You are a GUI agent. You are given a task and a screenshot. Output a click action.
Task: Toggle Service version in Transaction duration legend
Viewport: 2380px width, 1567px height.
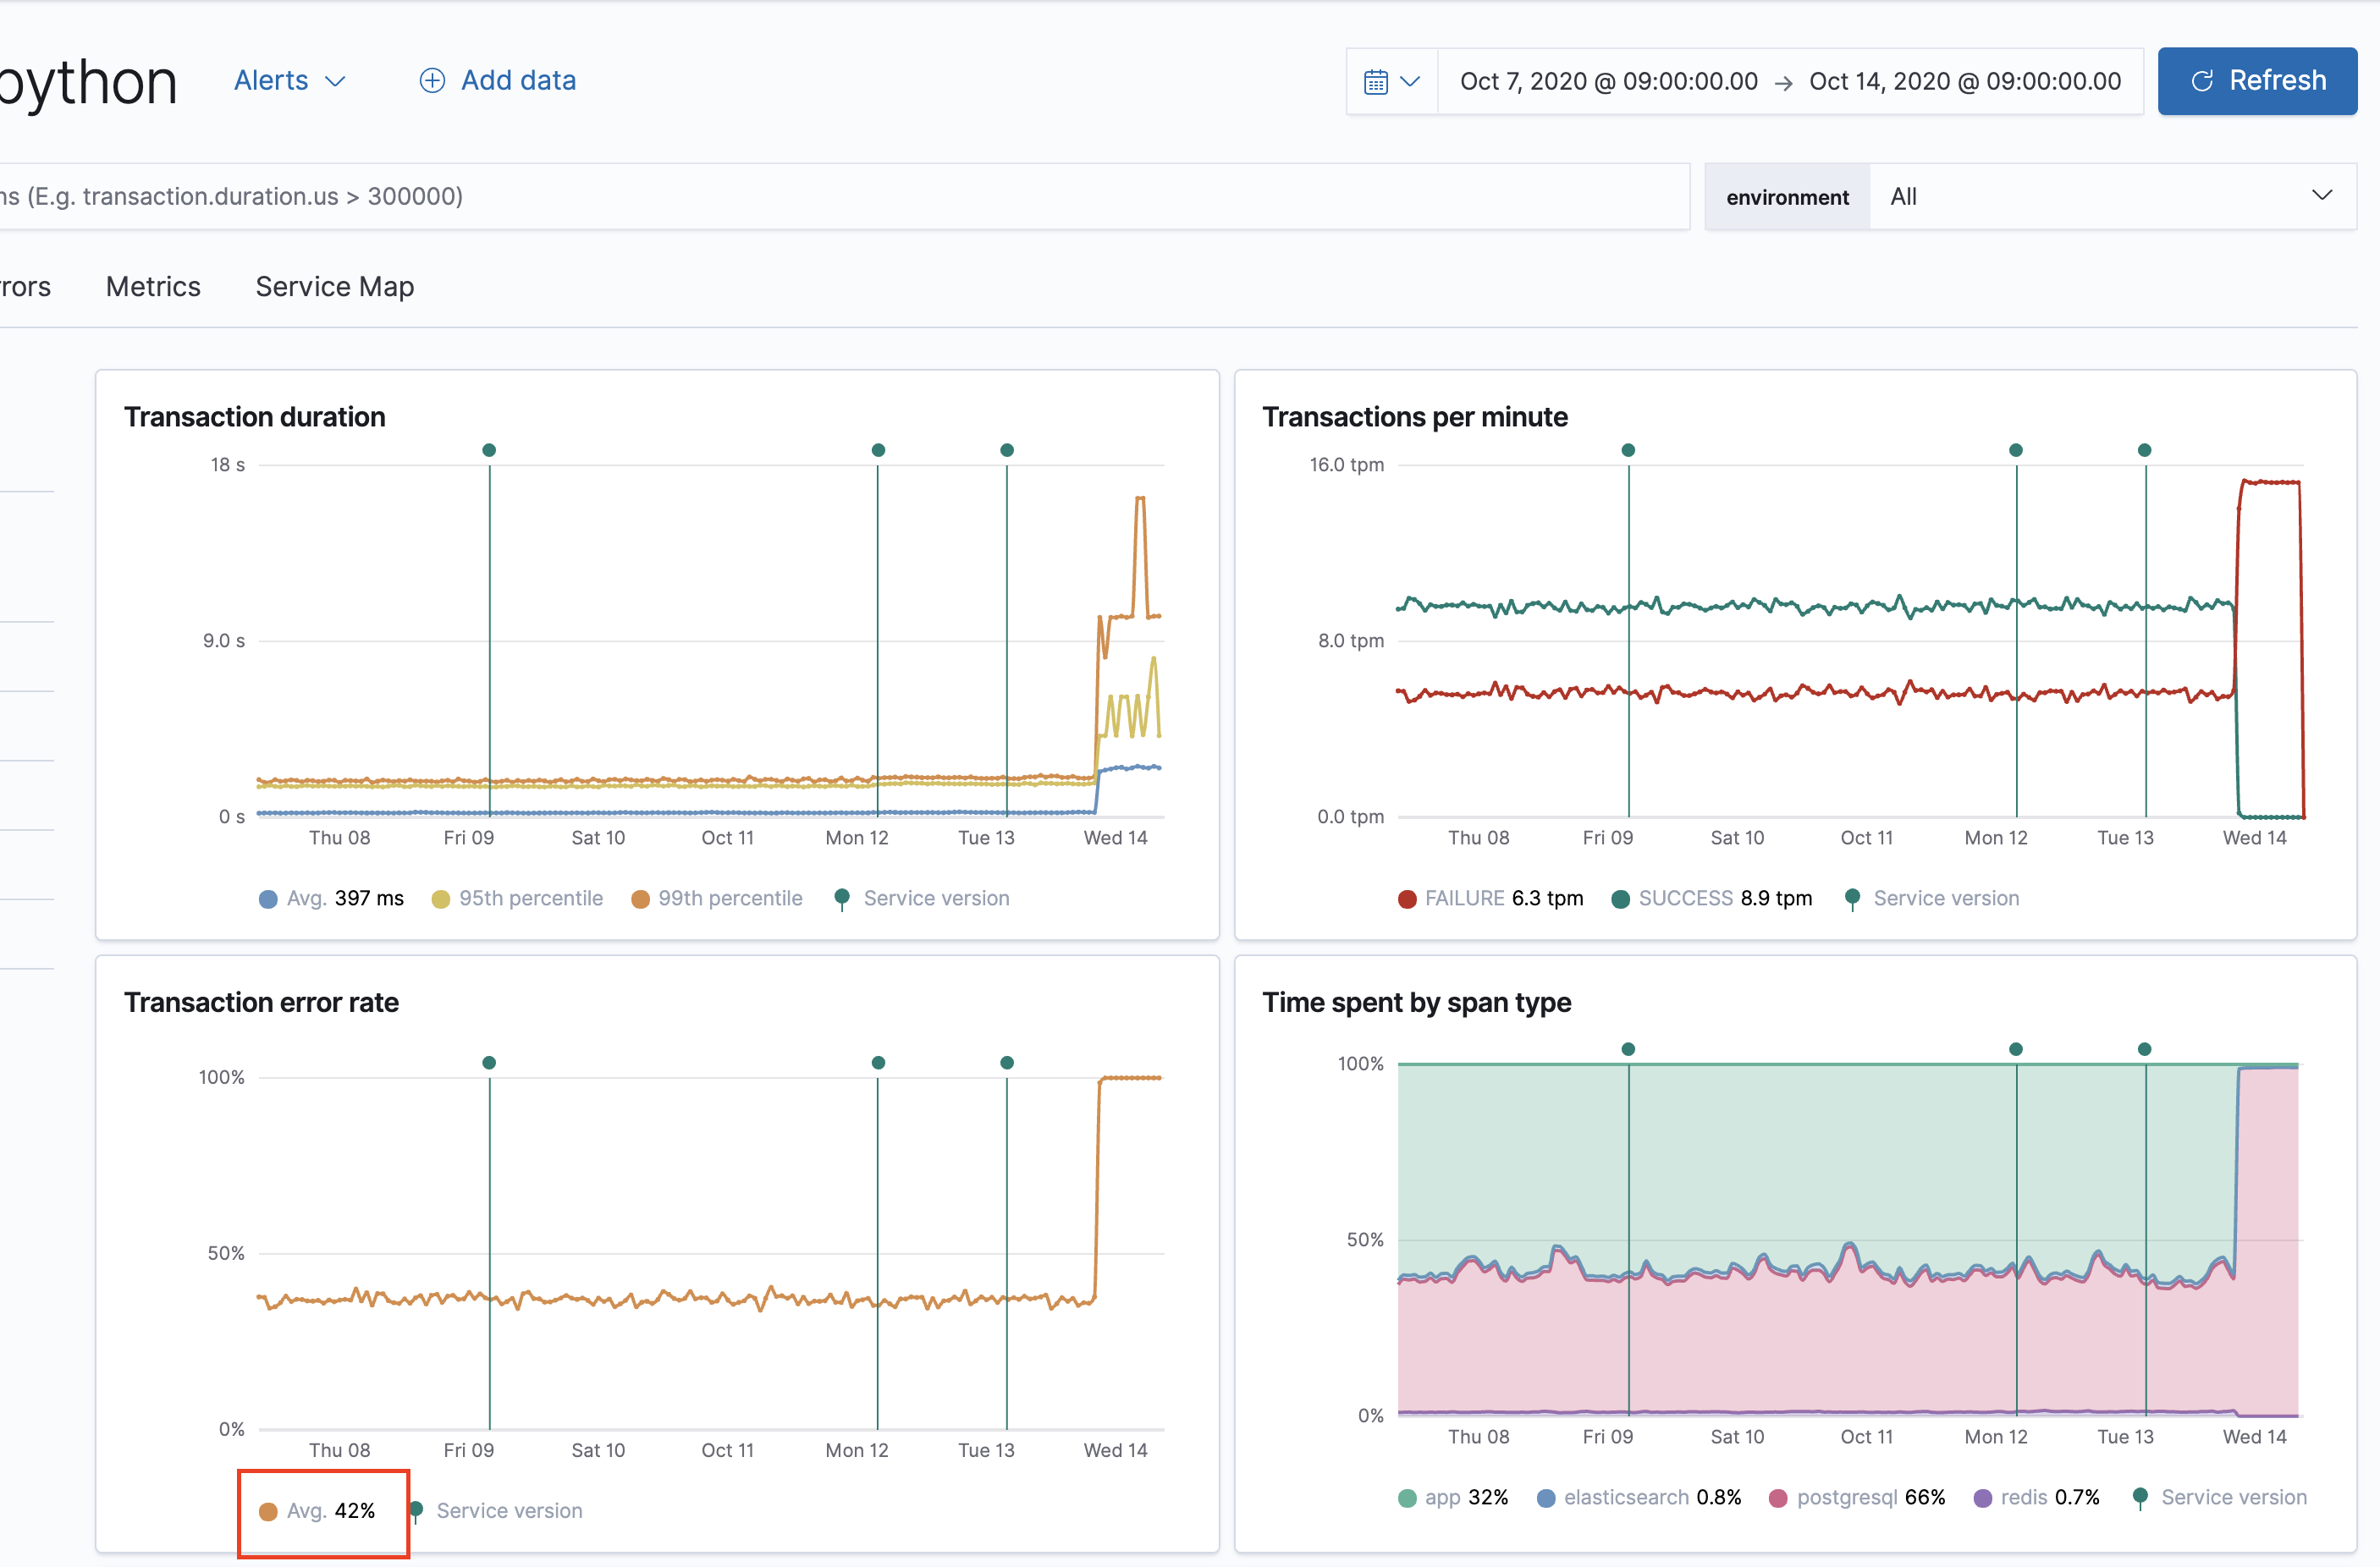(922, 898)
